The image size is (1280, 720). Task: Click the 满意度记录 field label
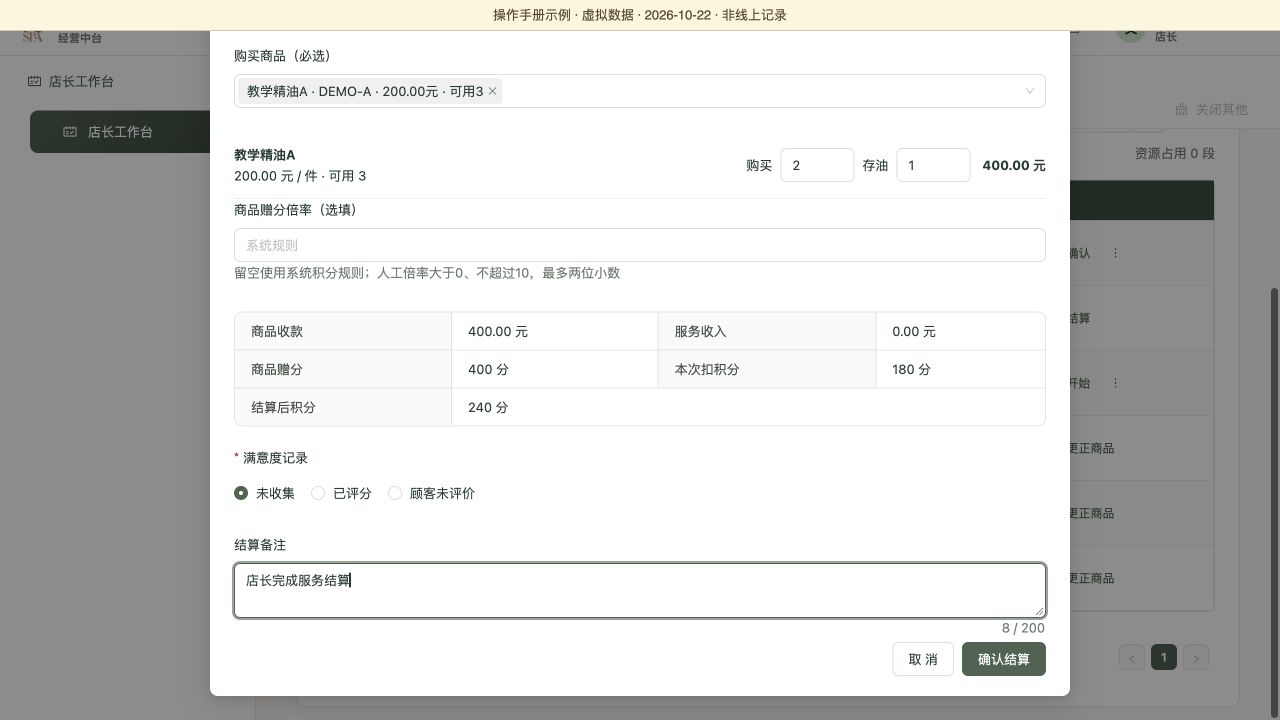click(x=275, y=458)
